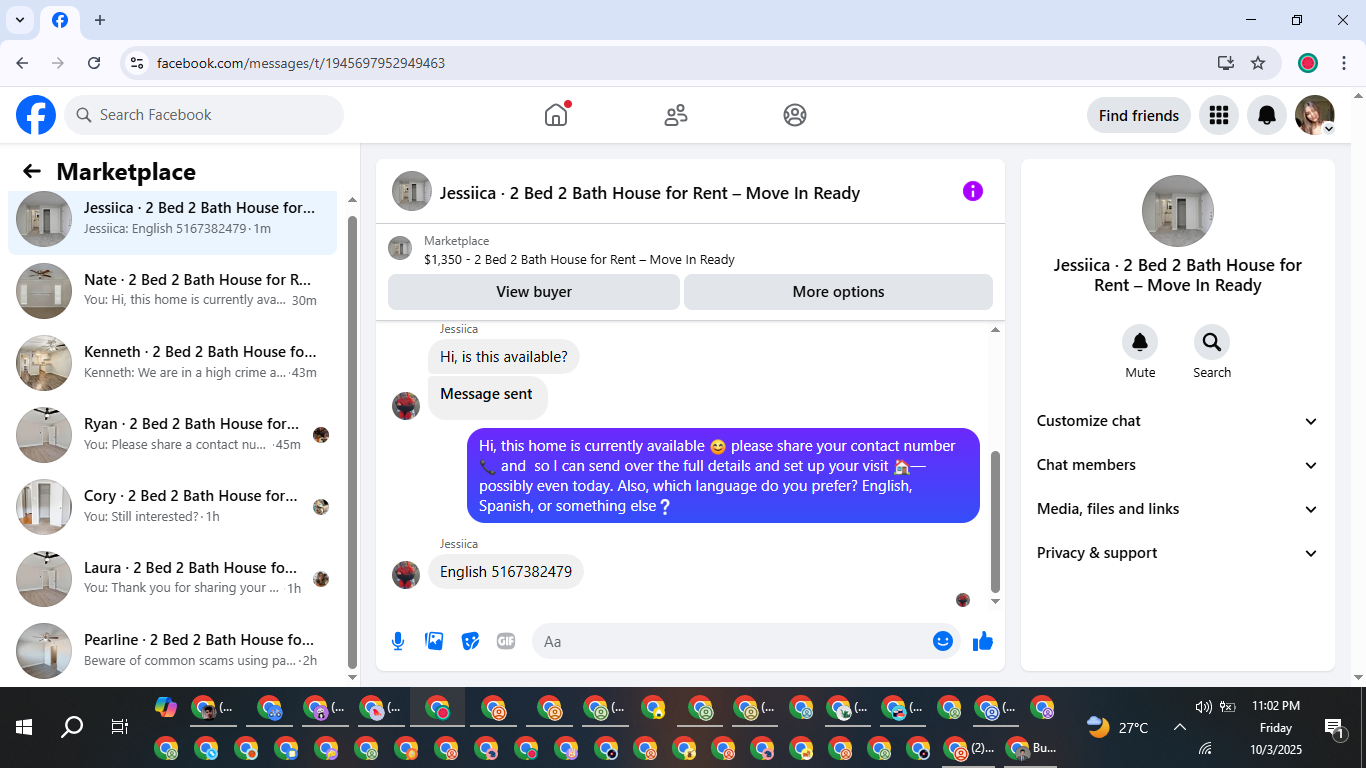
Task: Click the purple availability reply message
Action: click(x=724, y=476)
